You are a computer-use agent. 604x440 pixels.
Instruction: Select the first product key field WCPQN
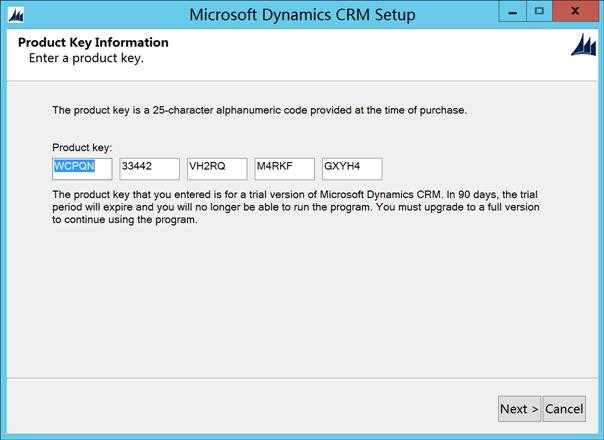[x=82, y=168]
